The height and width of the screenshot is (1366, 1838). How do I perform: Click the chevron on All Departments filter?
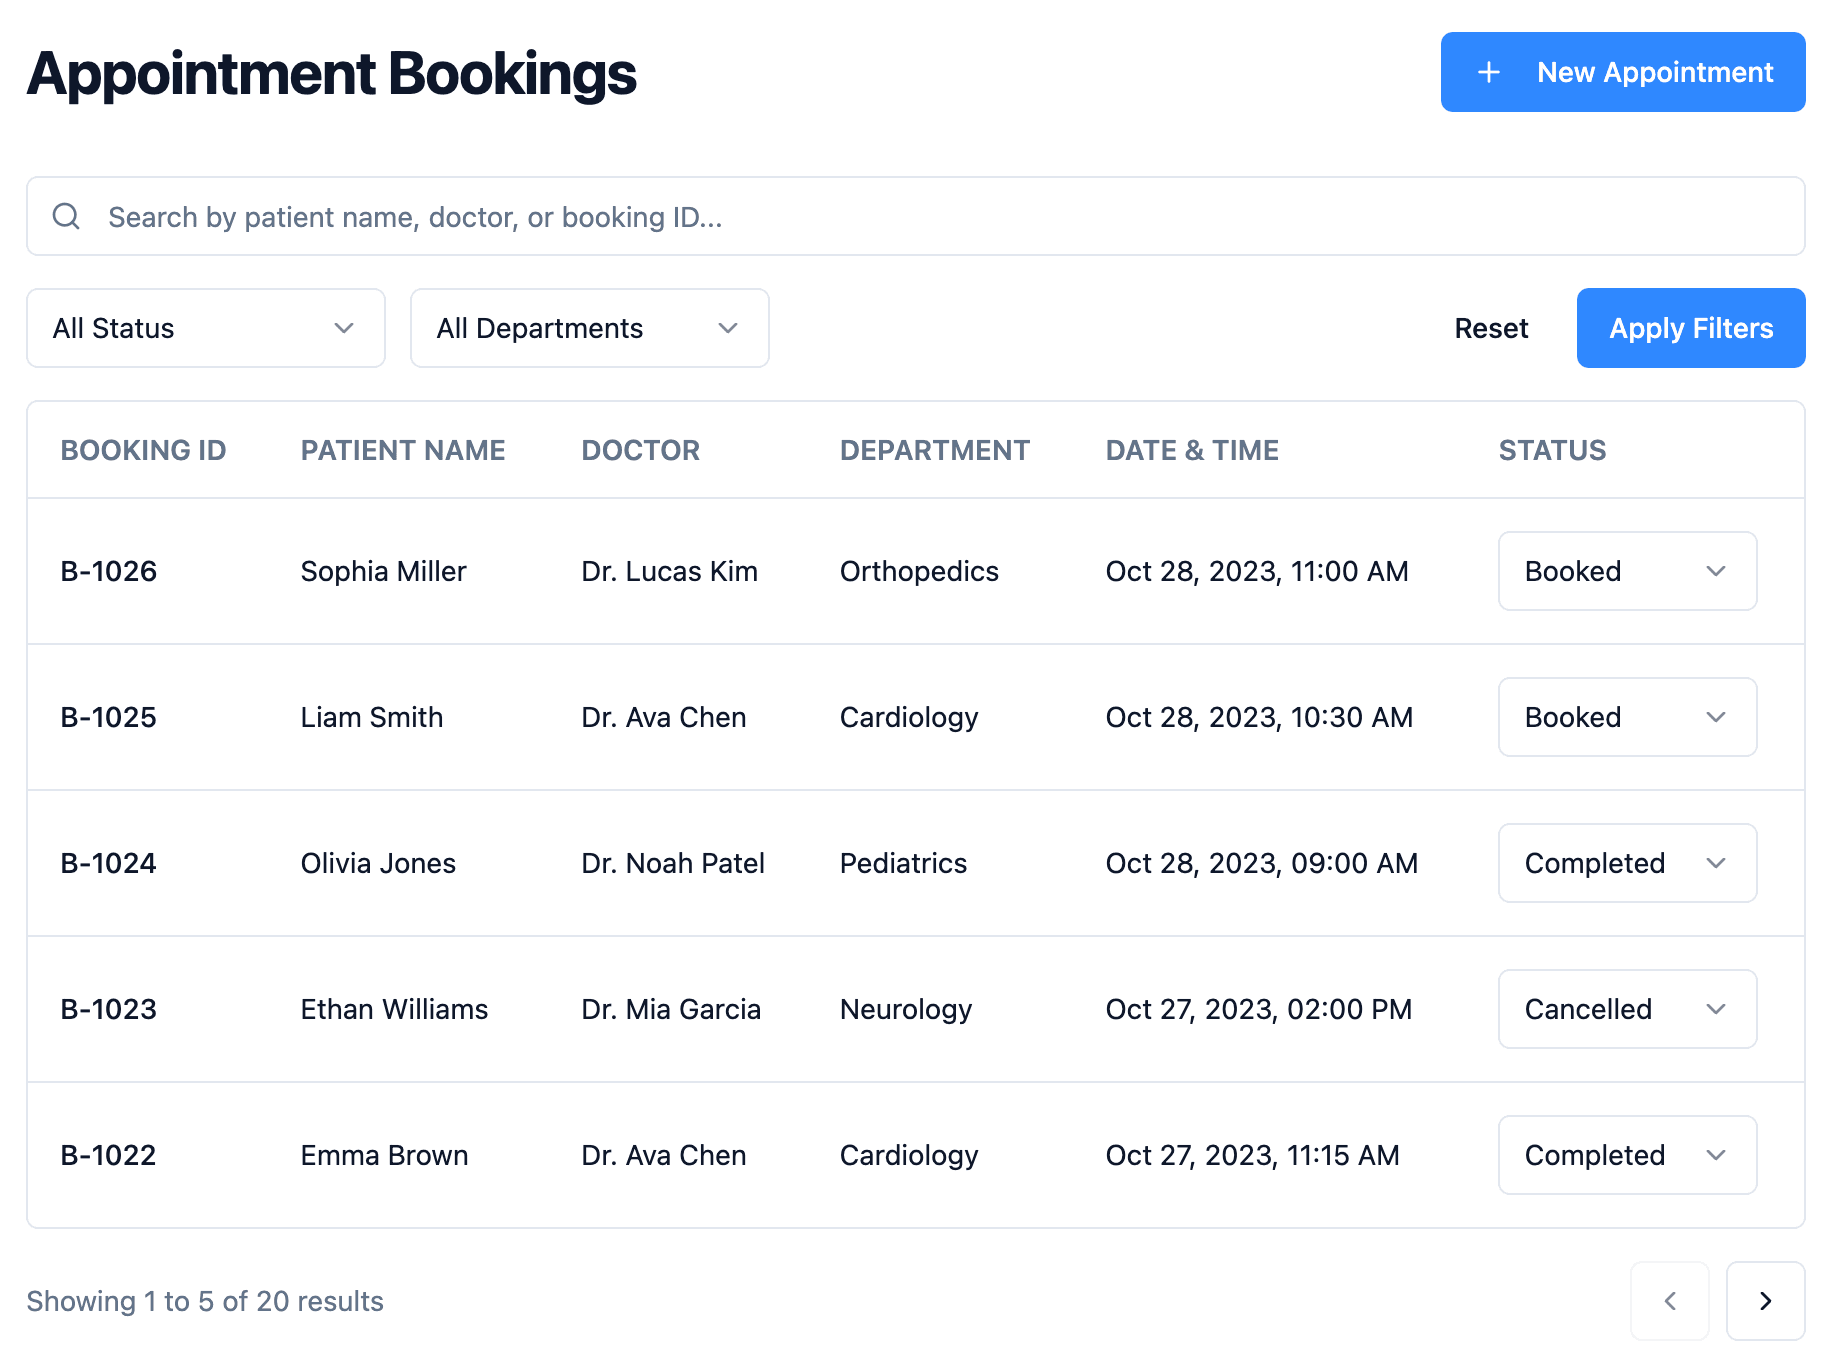pos(728,328)
